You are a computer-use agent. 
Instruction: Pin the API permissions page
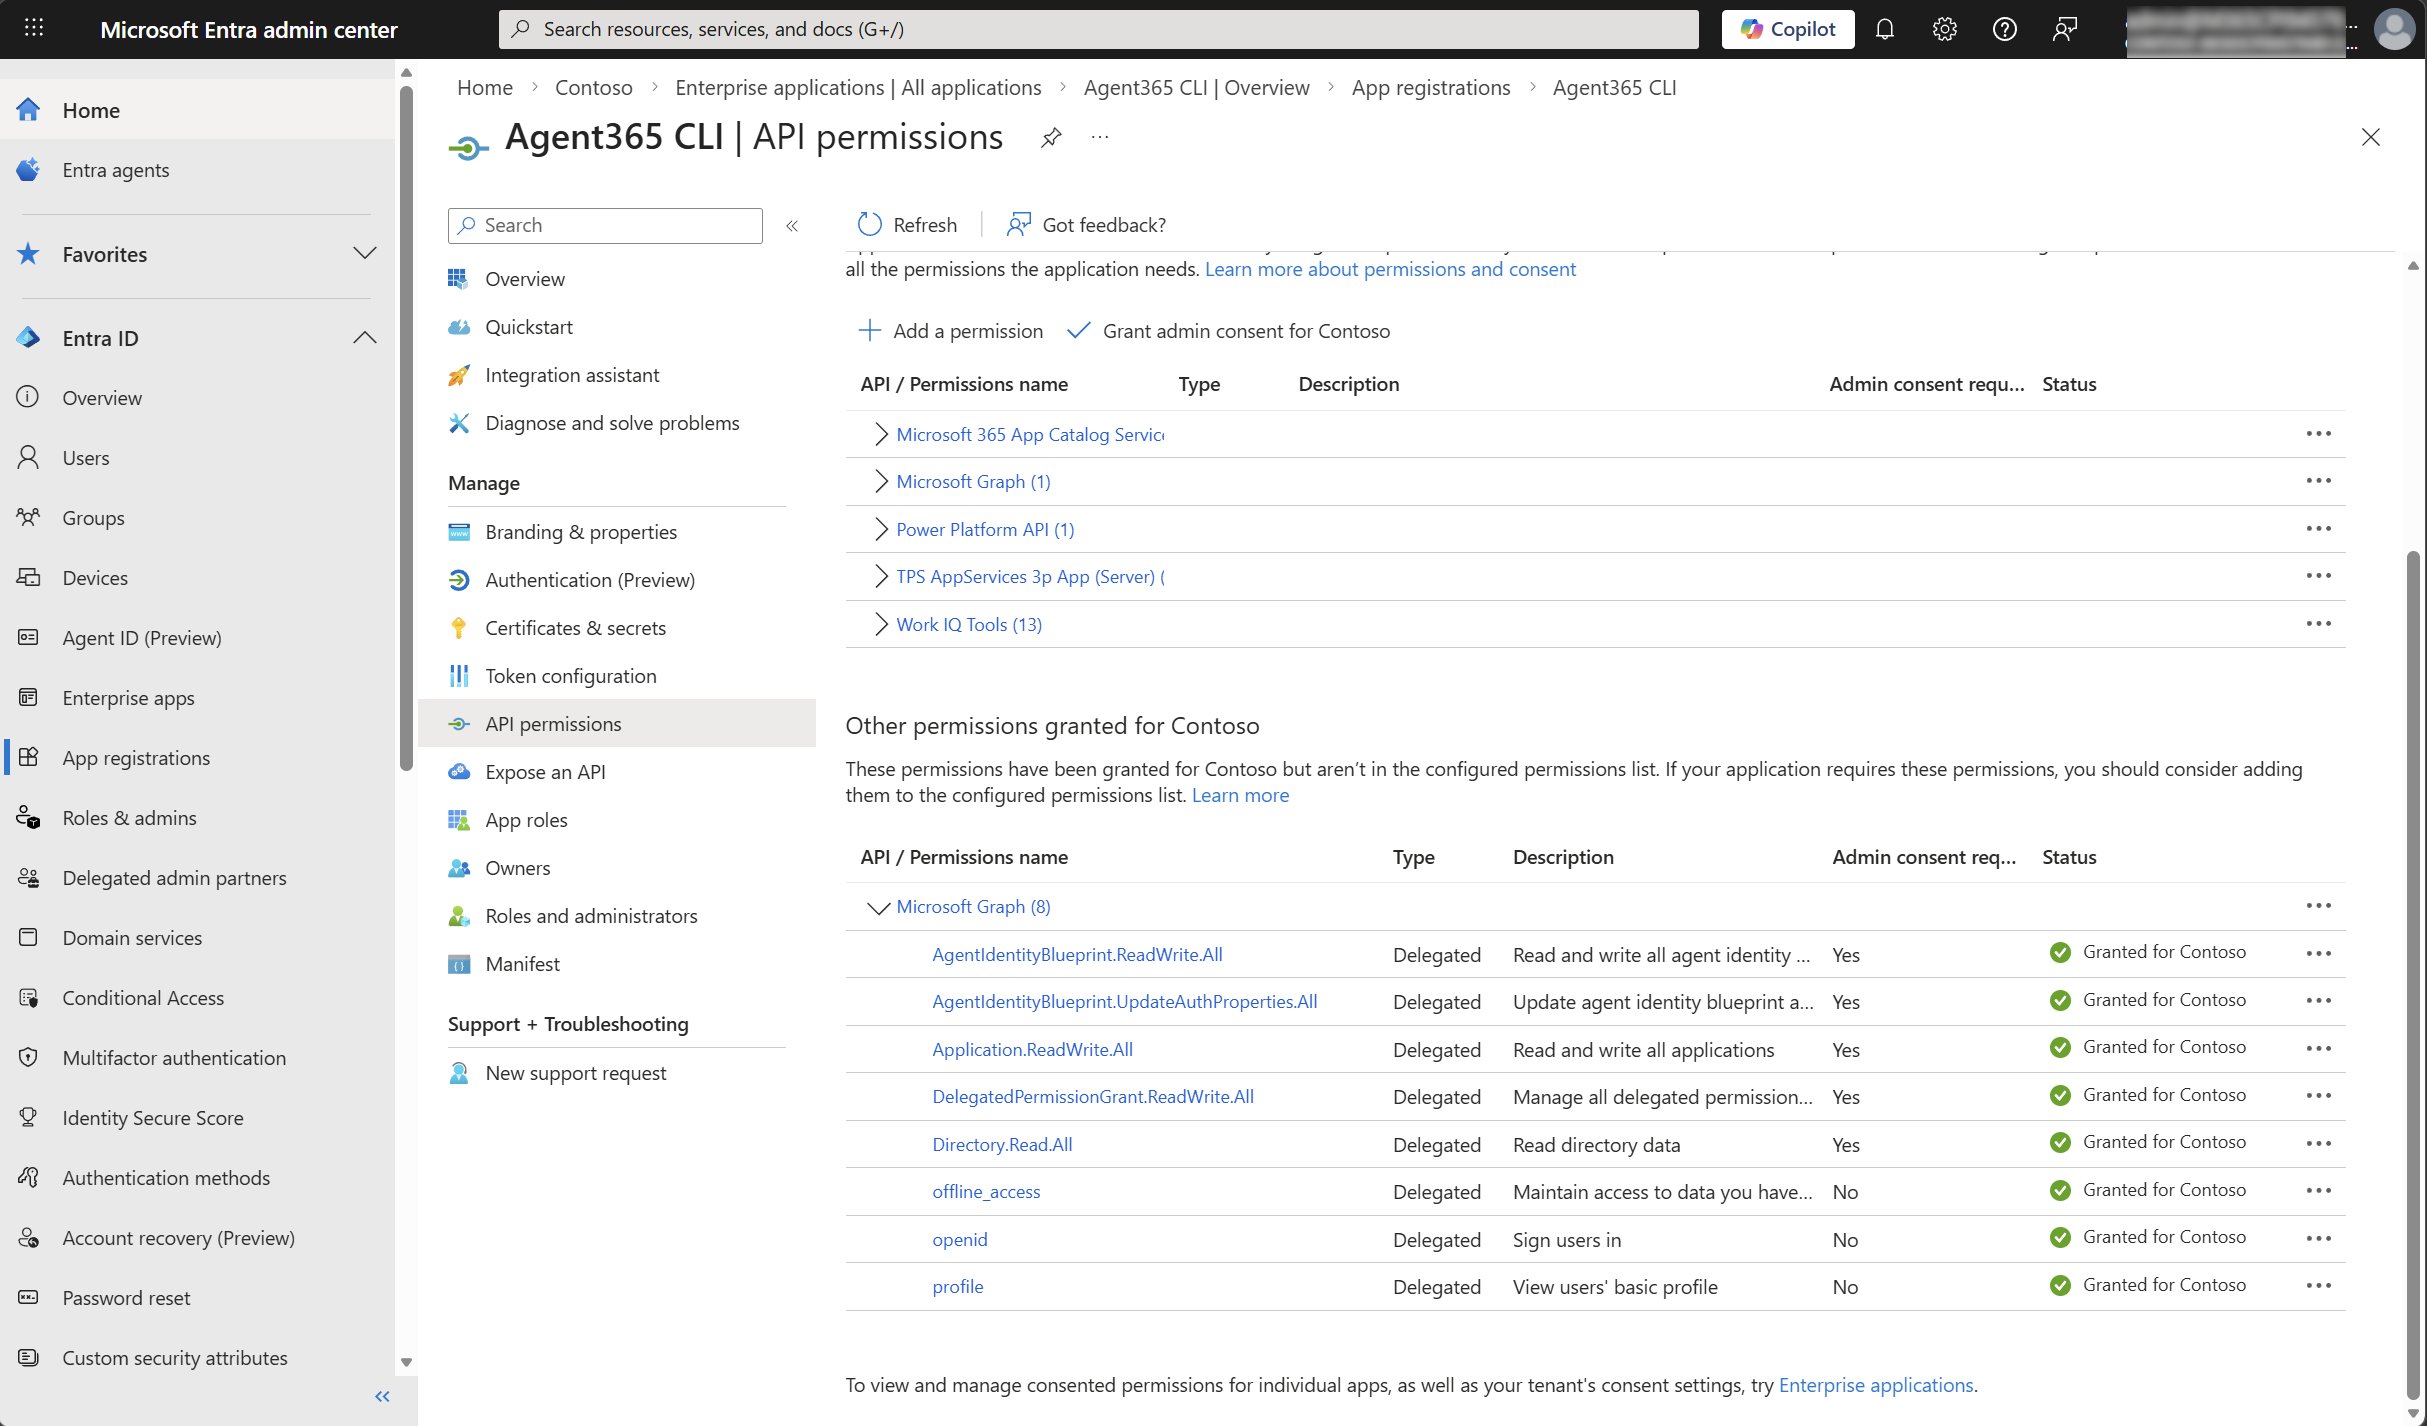[x=1050, y=138]
